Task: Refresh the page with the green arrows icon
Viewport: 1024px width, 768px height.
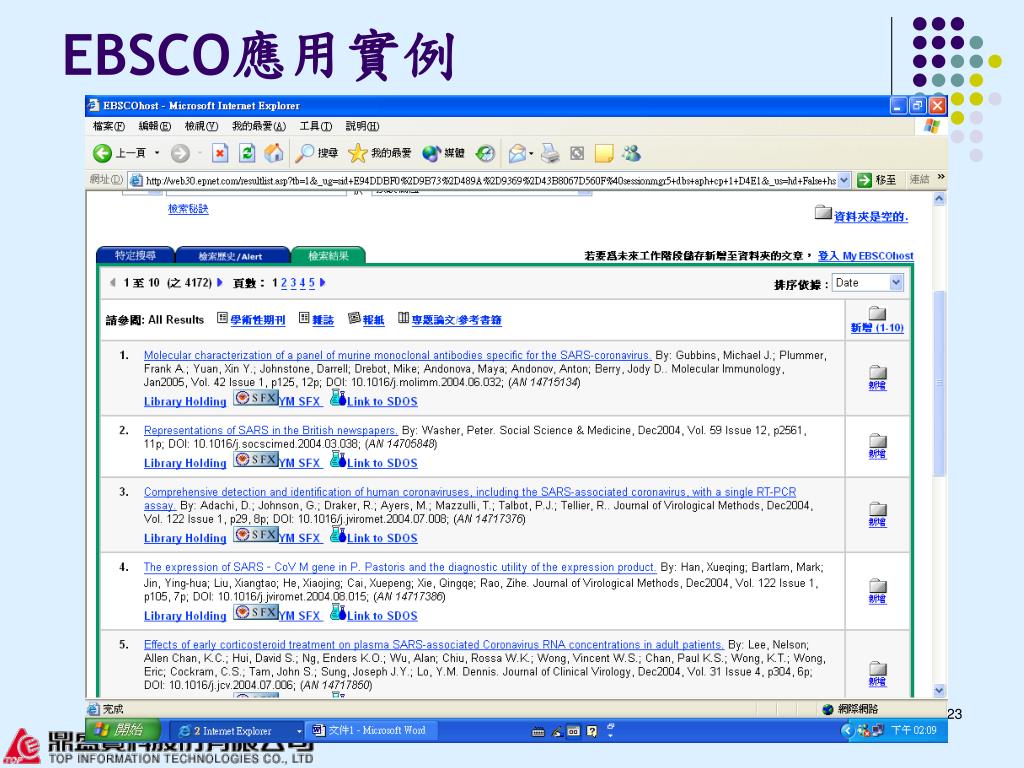Action: [247, 153]
